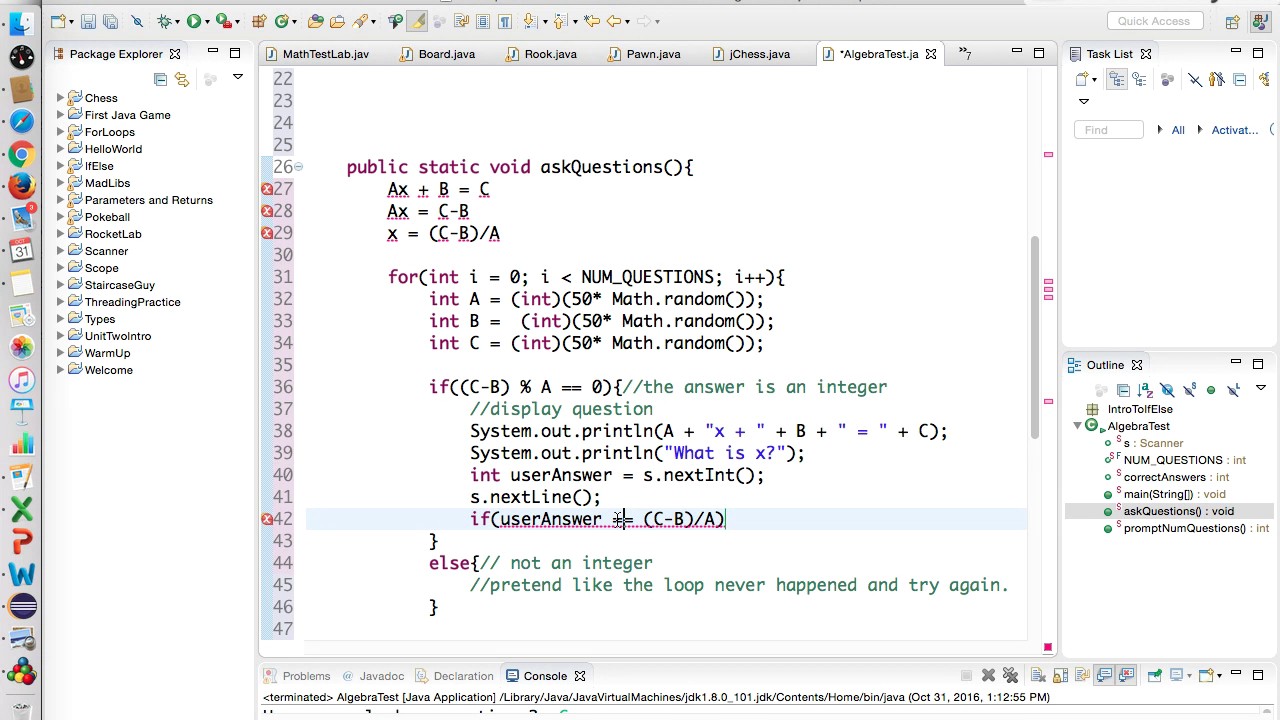
Task: Open the New file dropdown arrow
Action: coord(72,22)
